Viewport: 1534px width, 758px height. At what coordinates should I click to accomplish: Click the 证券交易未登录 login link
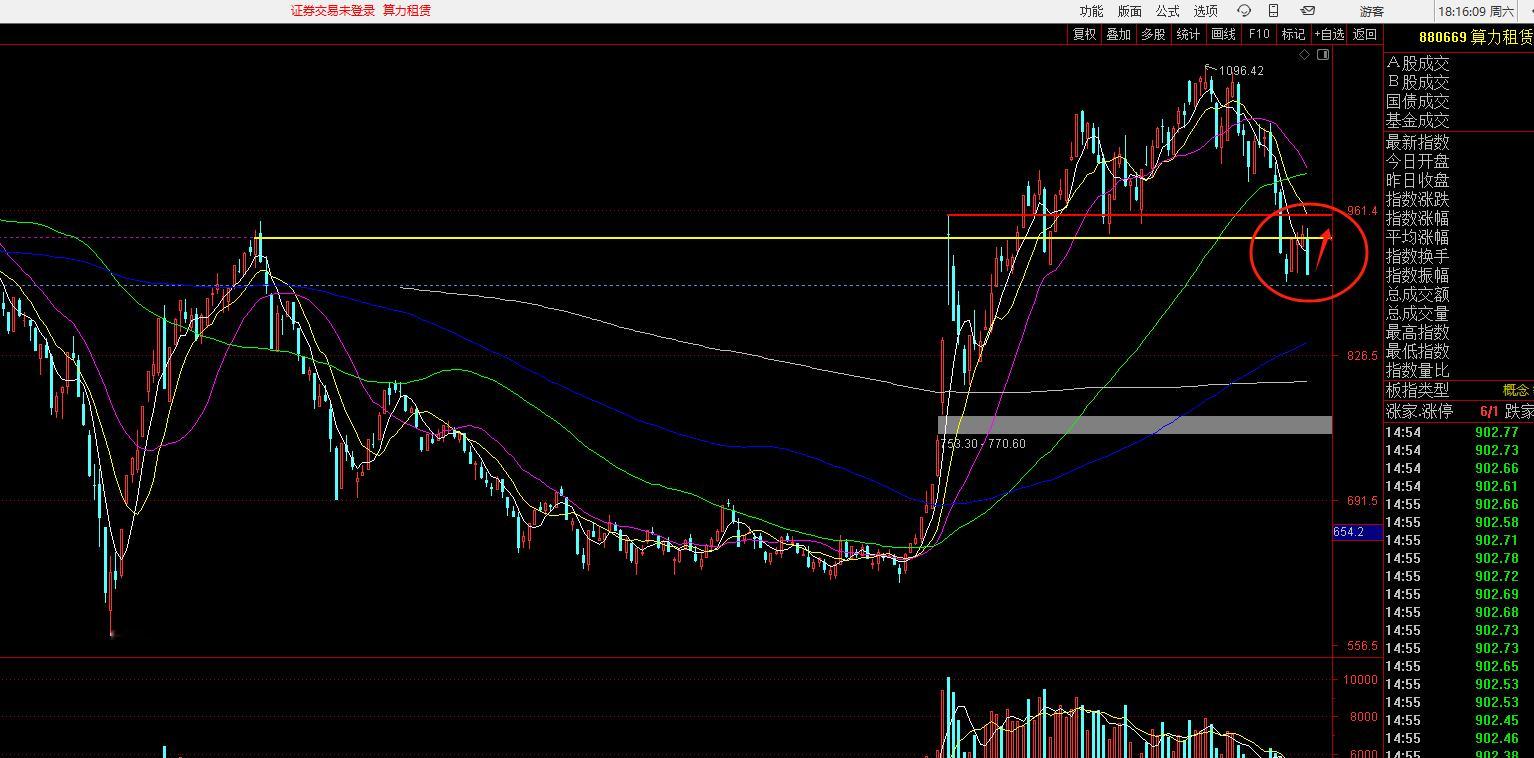[333, 10]
